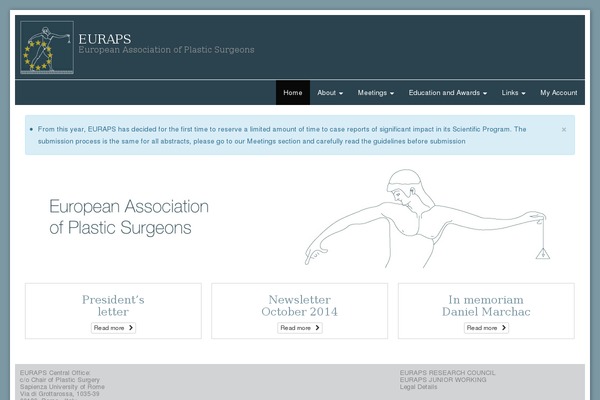Click the announcement text about case reports
Image resolution: width=600 pixels, height=400 pixels.
coord(282,135)
